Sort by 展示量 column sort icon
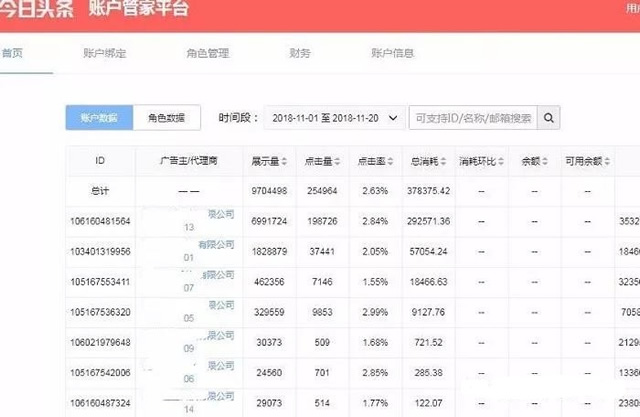Screen dimensions: 640x417 [287, 161]
